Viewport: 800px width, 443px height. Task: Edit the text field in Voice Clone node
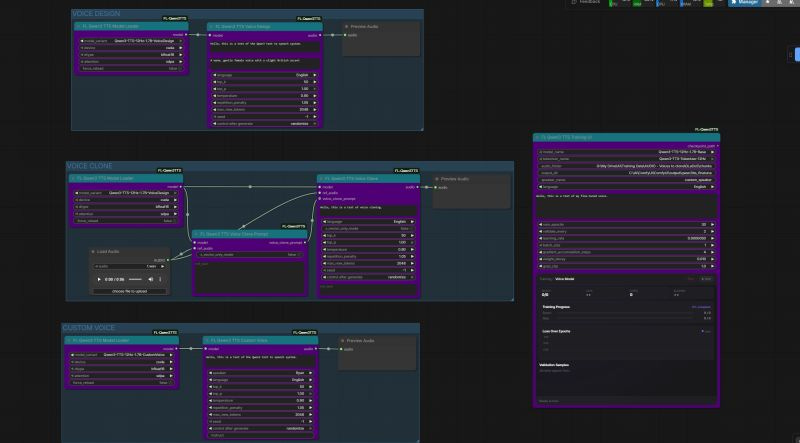coord(368,210)
